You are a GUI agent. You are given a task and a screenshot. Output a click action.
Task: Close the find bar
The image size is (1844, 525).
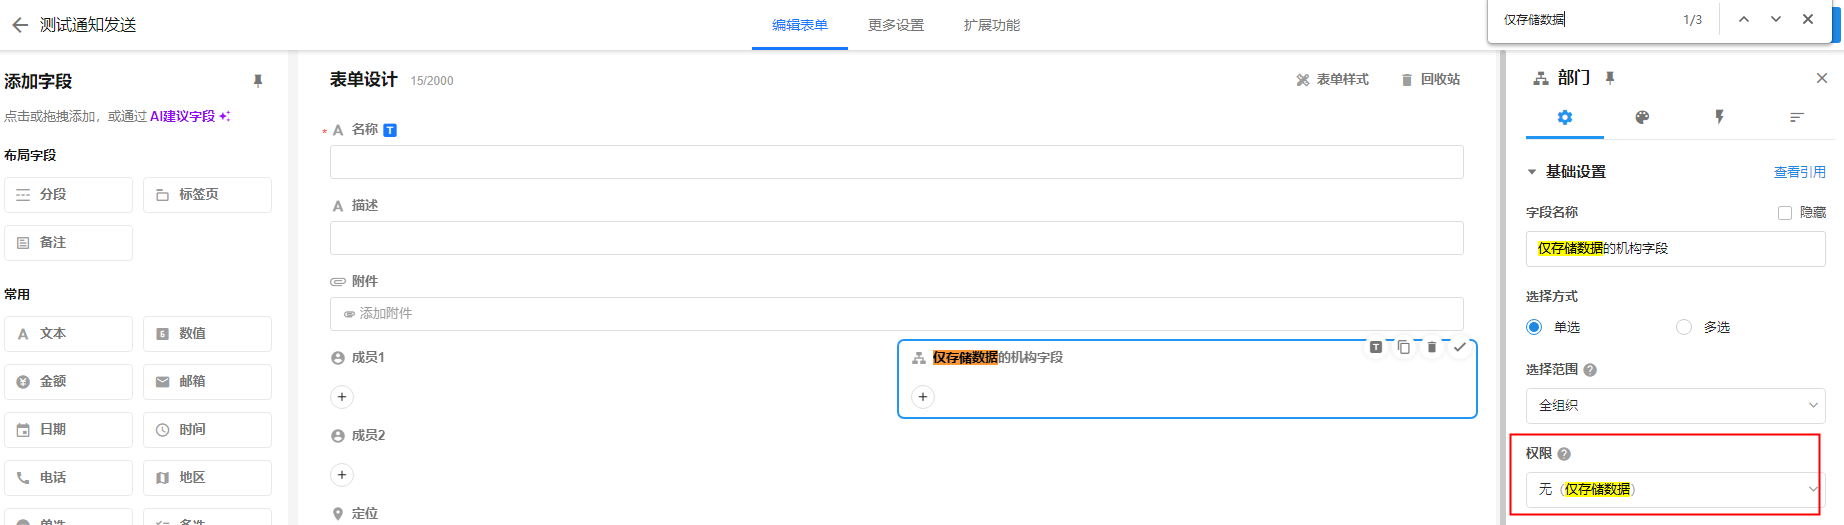[x=1808, y=19]
